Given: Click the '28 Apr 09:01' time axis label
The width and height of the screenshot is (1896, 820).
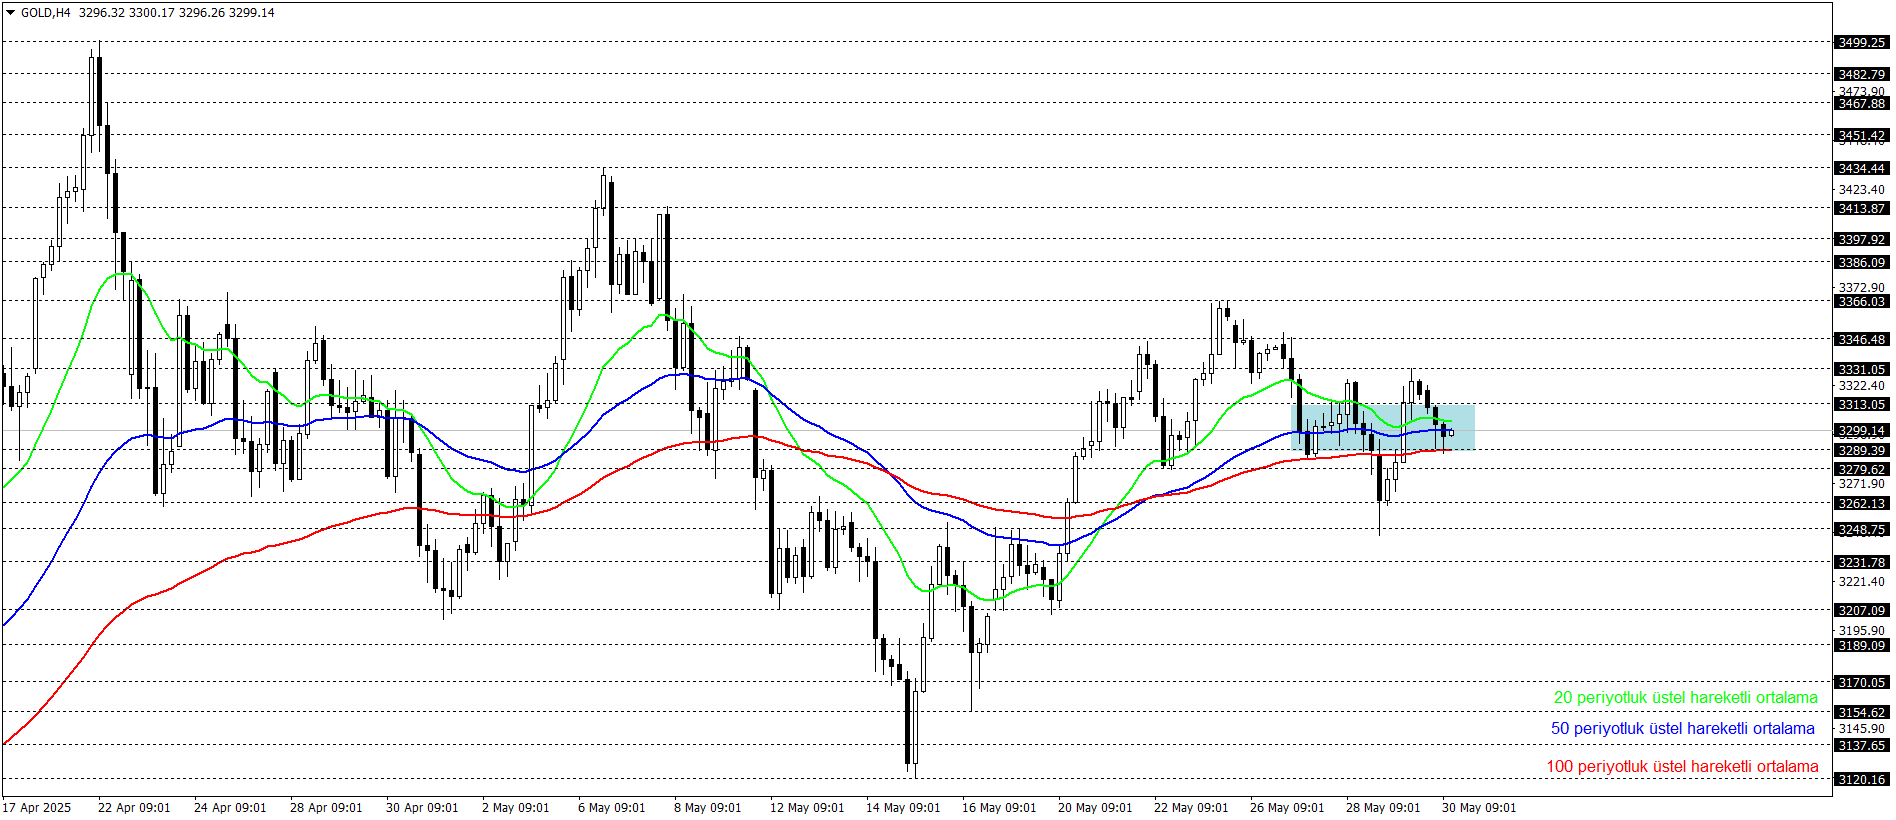Looking at the screenshot, I should click(326, 808).
